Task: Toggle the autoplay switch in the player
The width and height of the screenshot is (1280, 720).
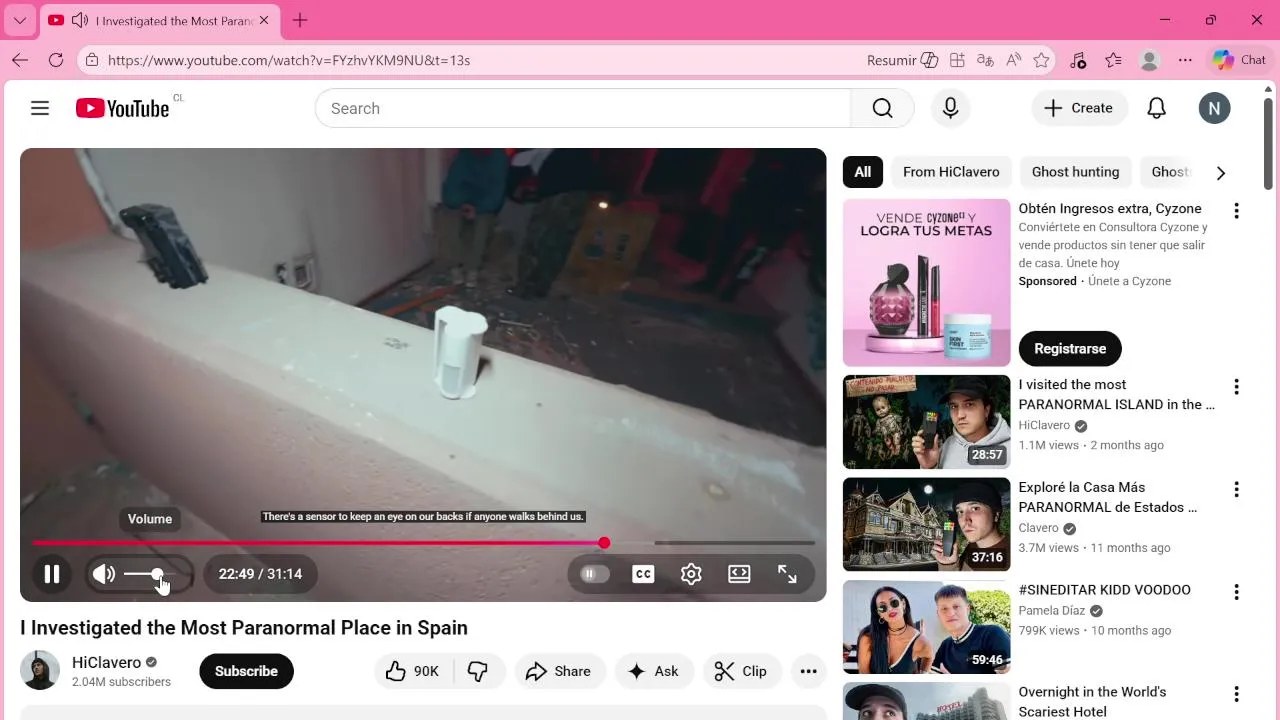Action: (x=594, y=574)
